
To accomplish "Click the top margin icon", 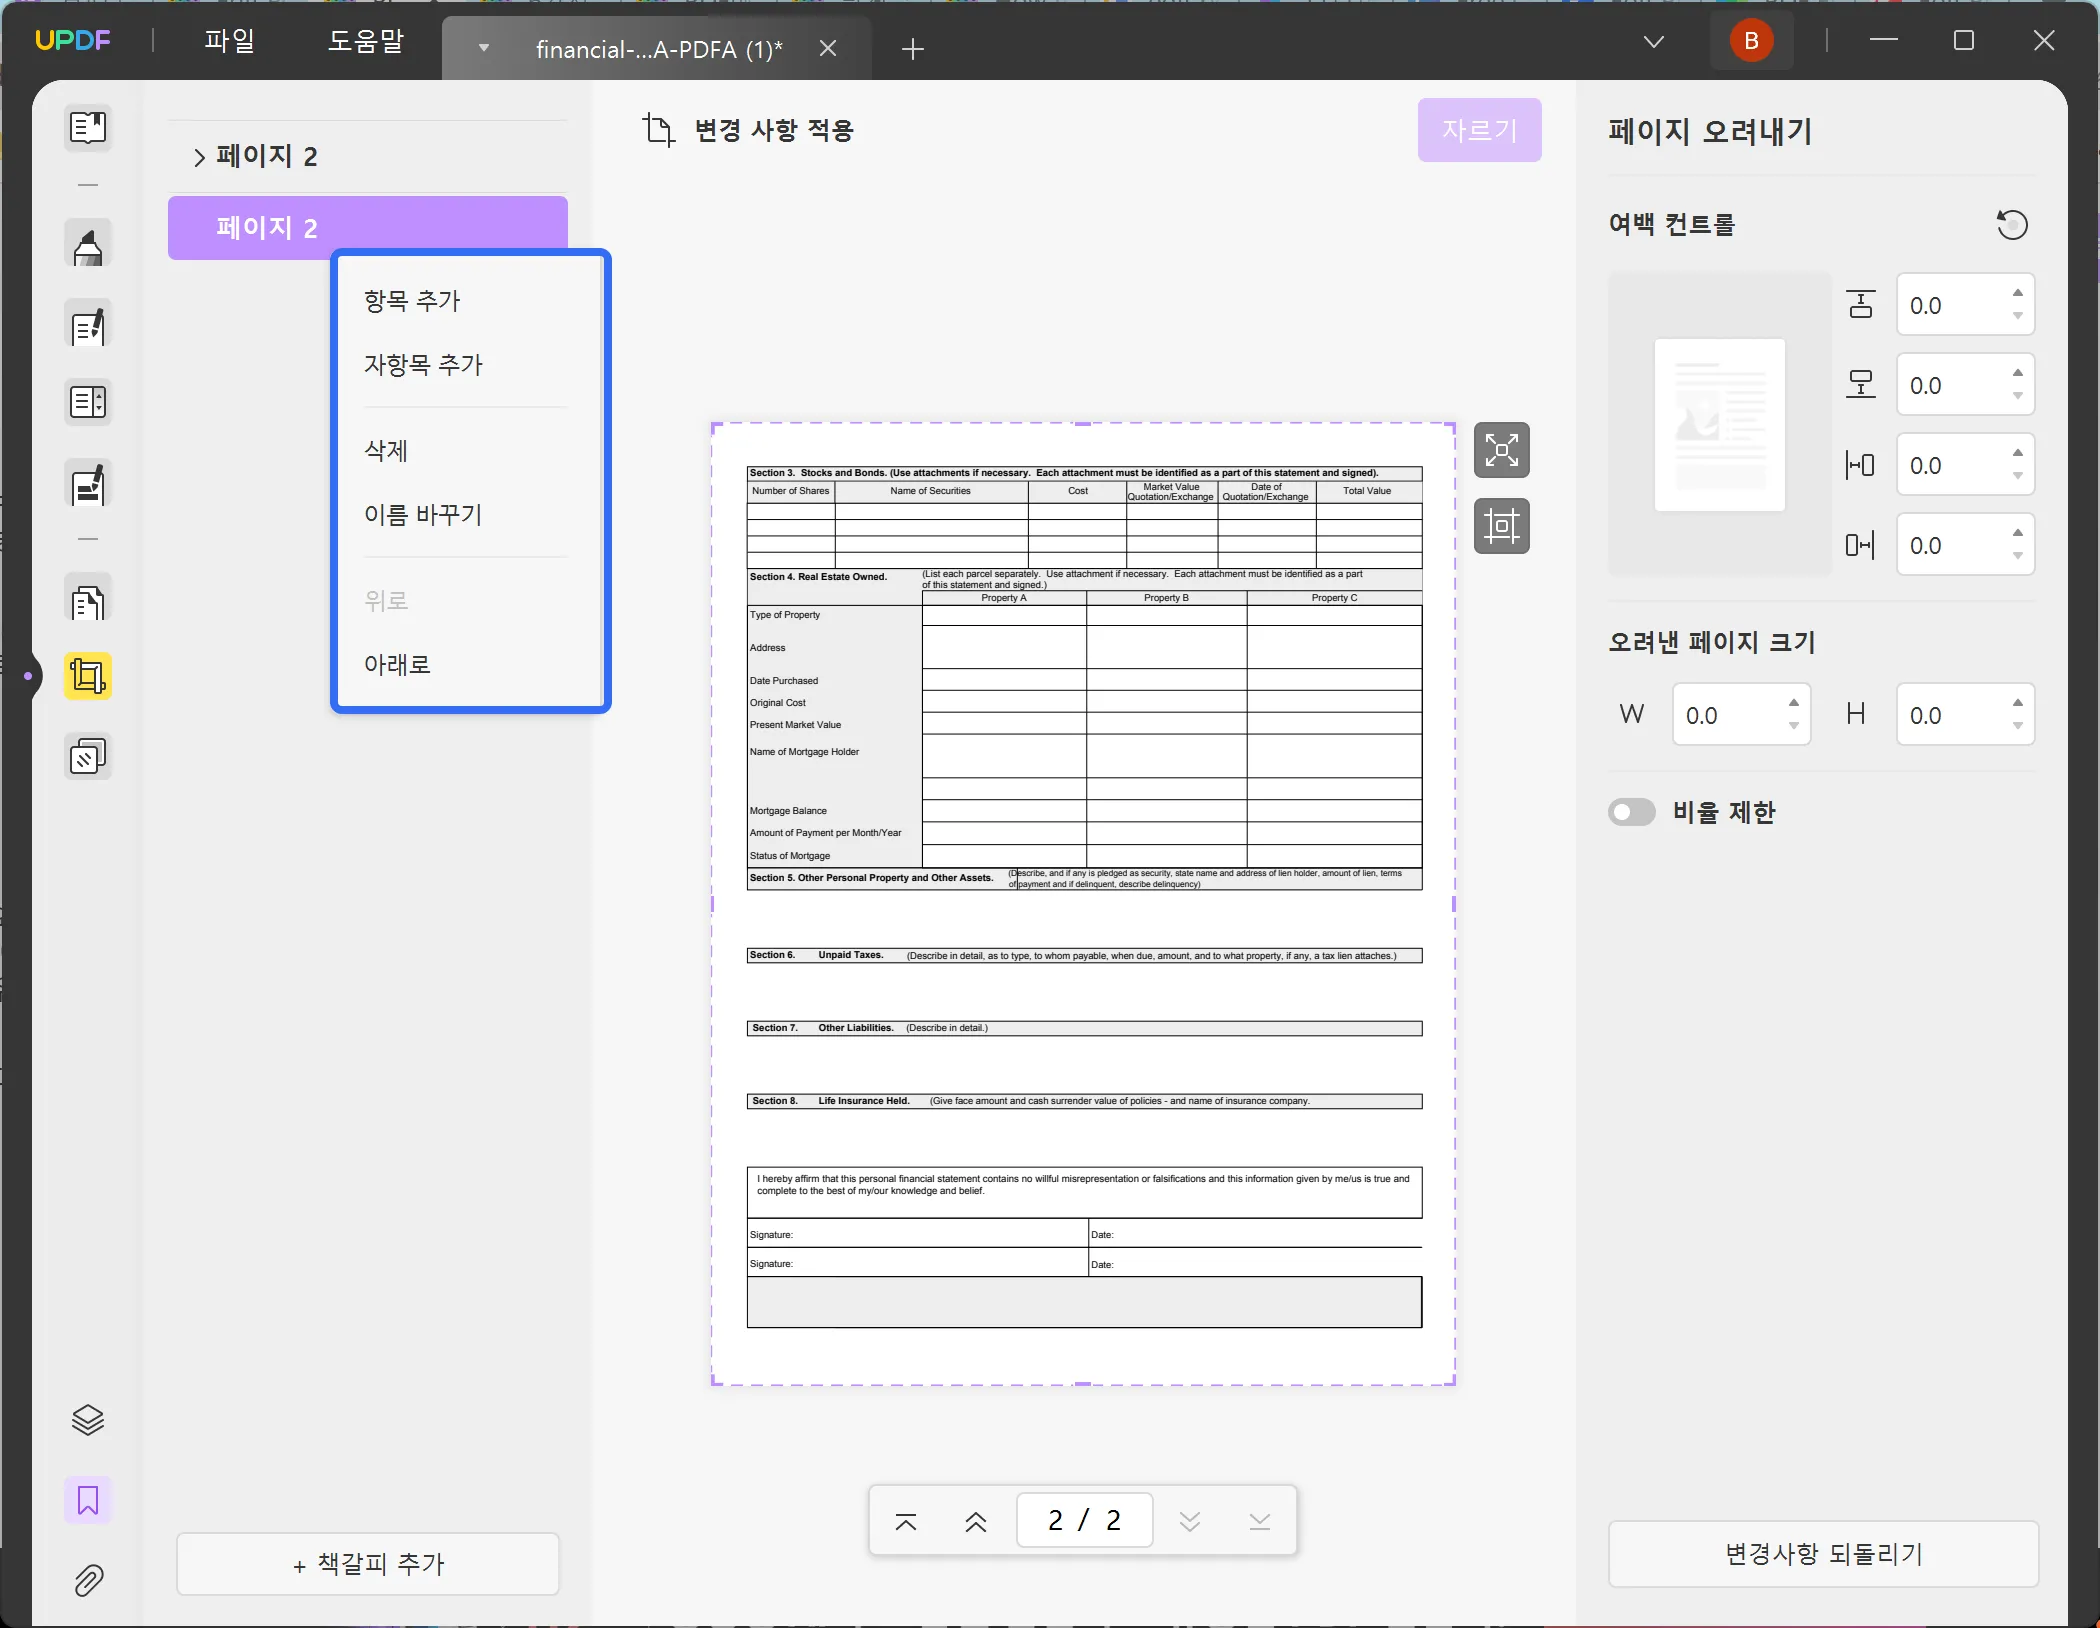I will pos(1860,304).
